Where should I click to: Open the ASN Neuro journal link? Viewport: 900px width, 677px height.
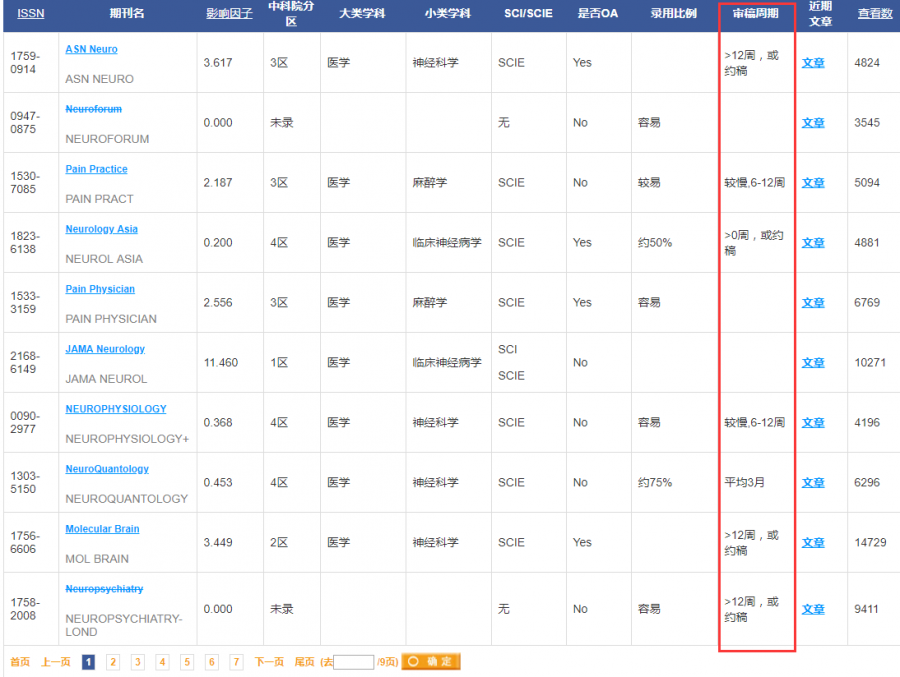pos(91,49)
